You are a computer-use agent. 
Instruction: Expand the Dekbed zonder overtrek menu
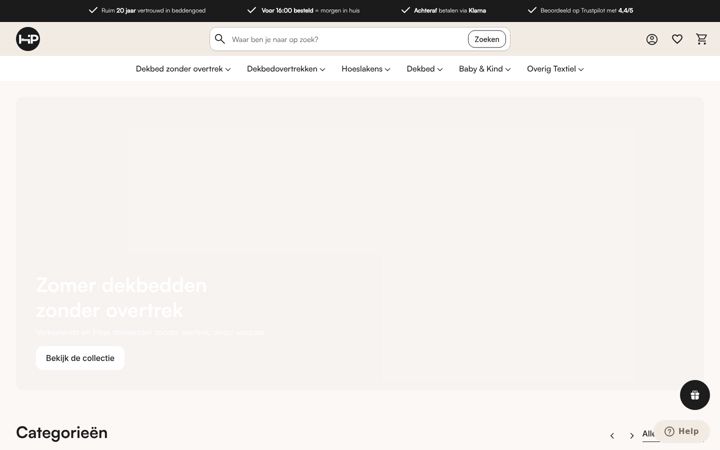coord(183,69)
